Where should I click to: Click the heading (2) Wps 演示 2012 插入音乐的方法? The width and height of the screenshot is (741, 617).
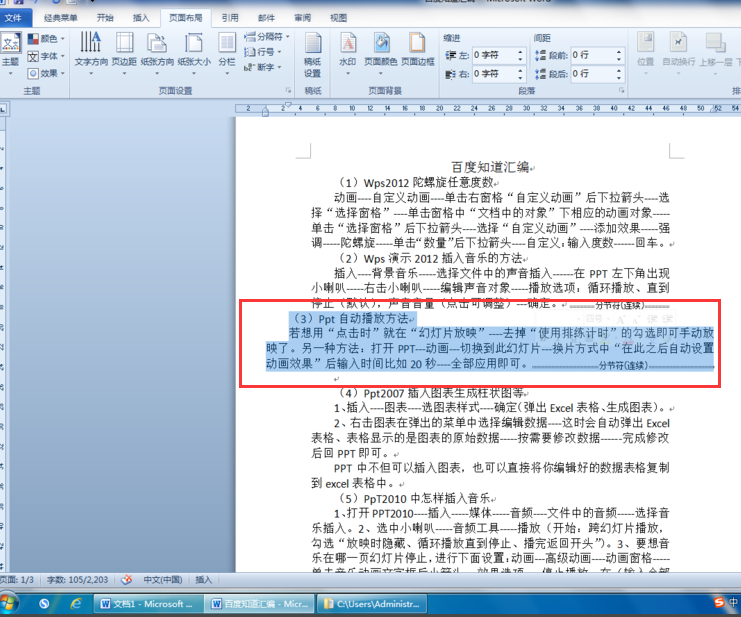430,258
